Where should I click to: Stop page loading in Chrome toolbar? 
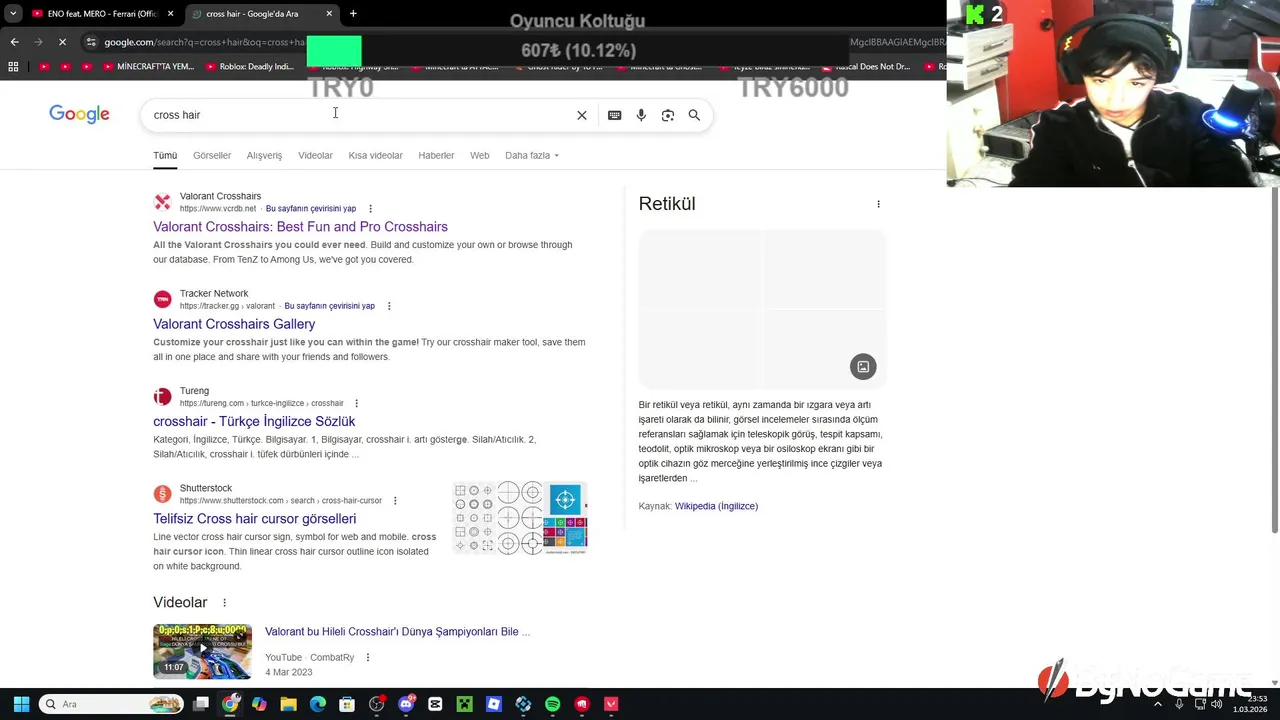click(x=62, y=42)
